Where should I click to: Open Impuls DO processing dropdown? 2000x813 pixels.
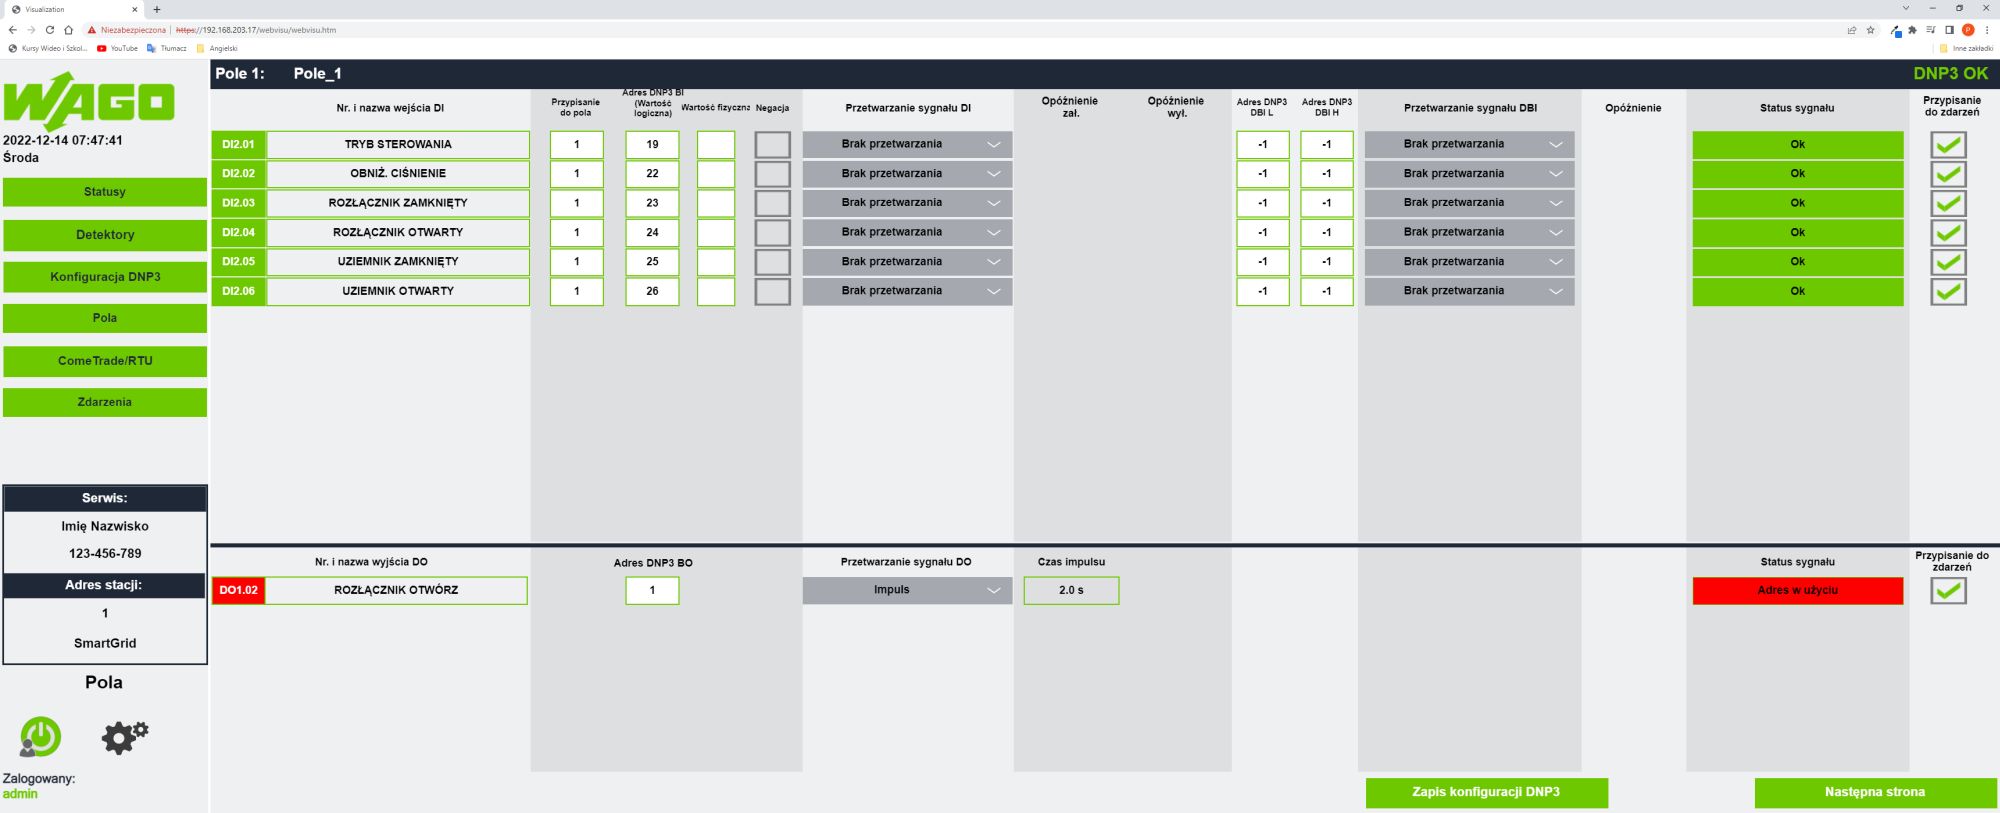tap(907, 590)
